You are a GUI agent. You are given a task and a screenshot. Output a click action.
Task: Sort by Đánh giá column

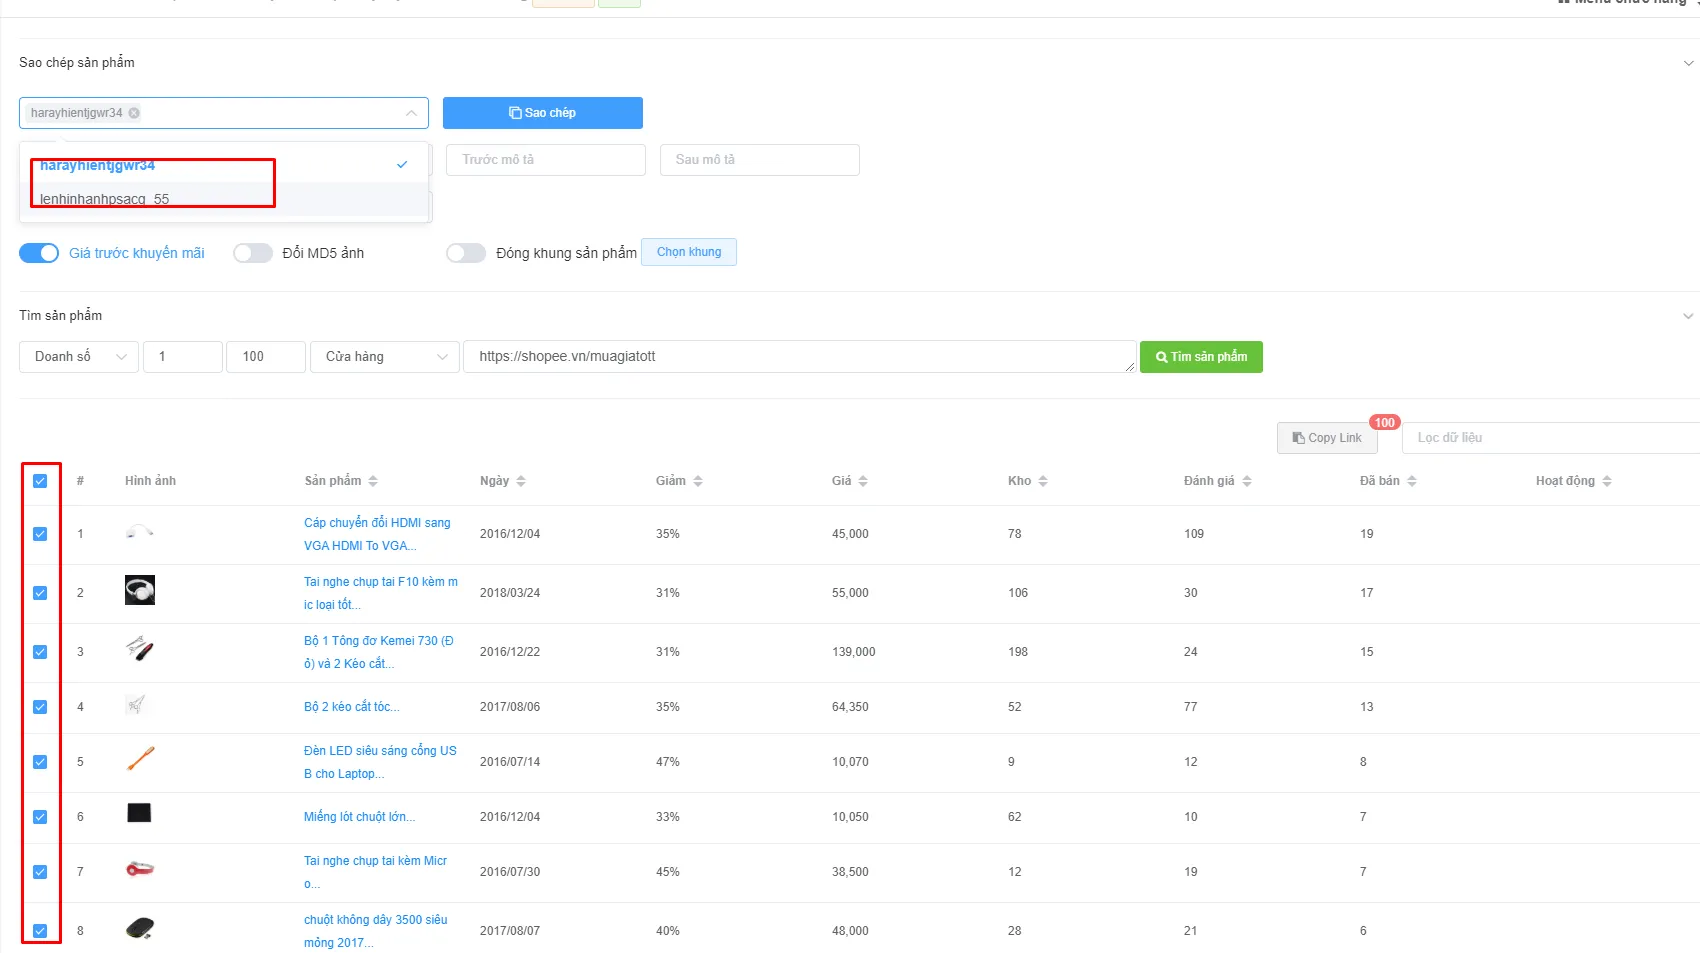(x=1247, y=481)
